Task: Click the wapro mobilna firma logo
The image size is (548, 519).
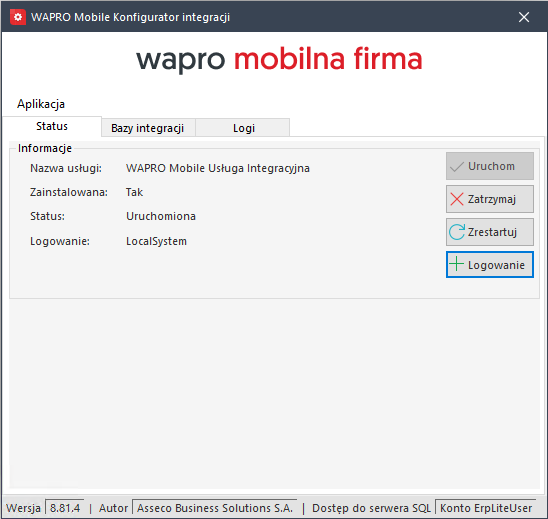Action: pos(279,59)
